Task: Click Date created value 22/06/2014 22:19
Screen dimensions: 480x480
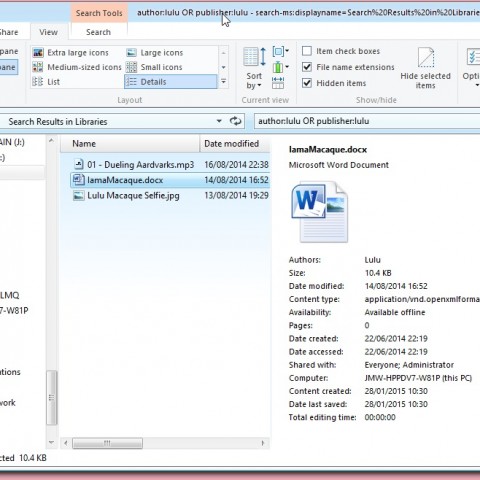Action: tap(396, 339)
